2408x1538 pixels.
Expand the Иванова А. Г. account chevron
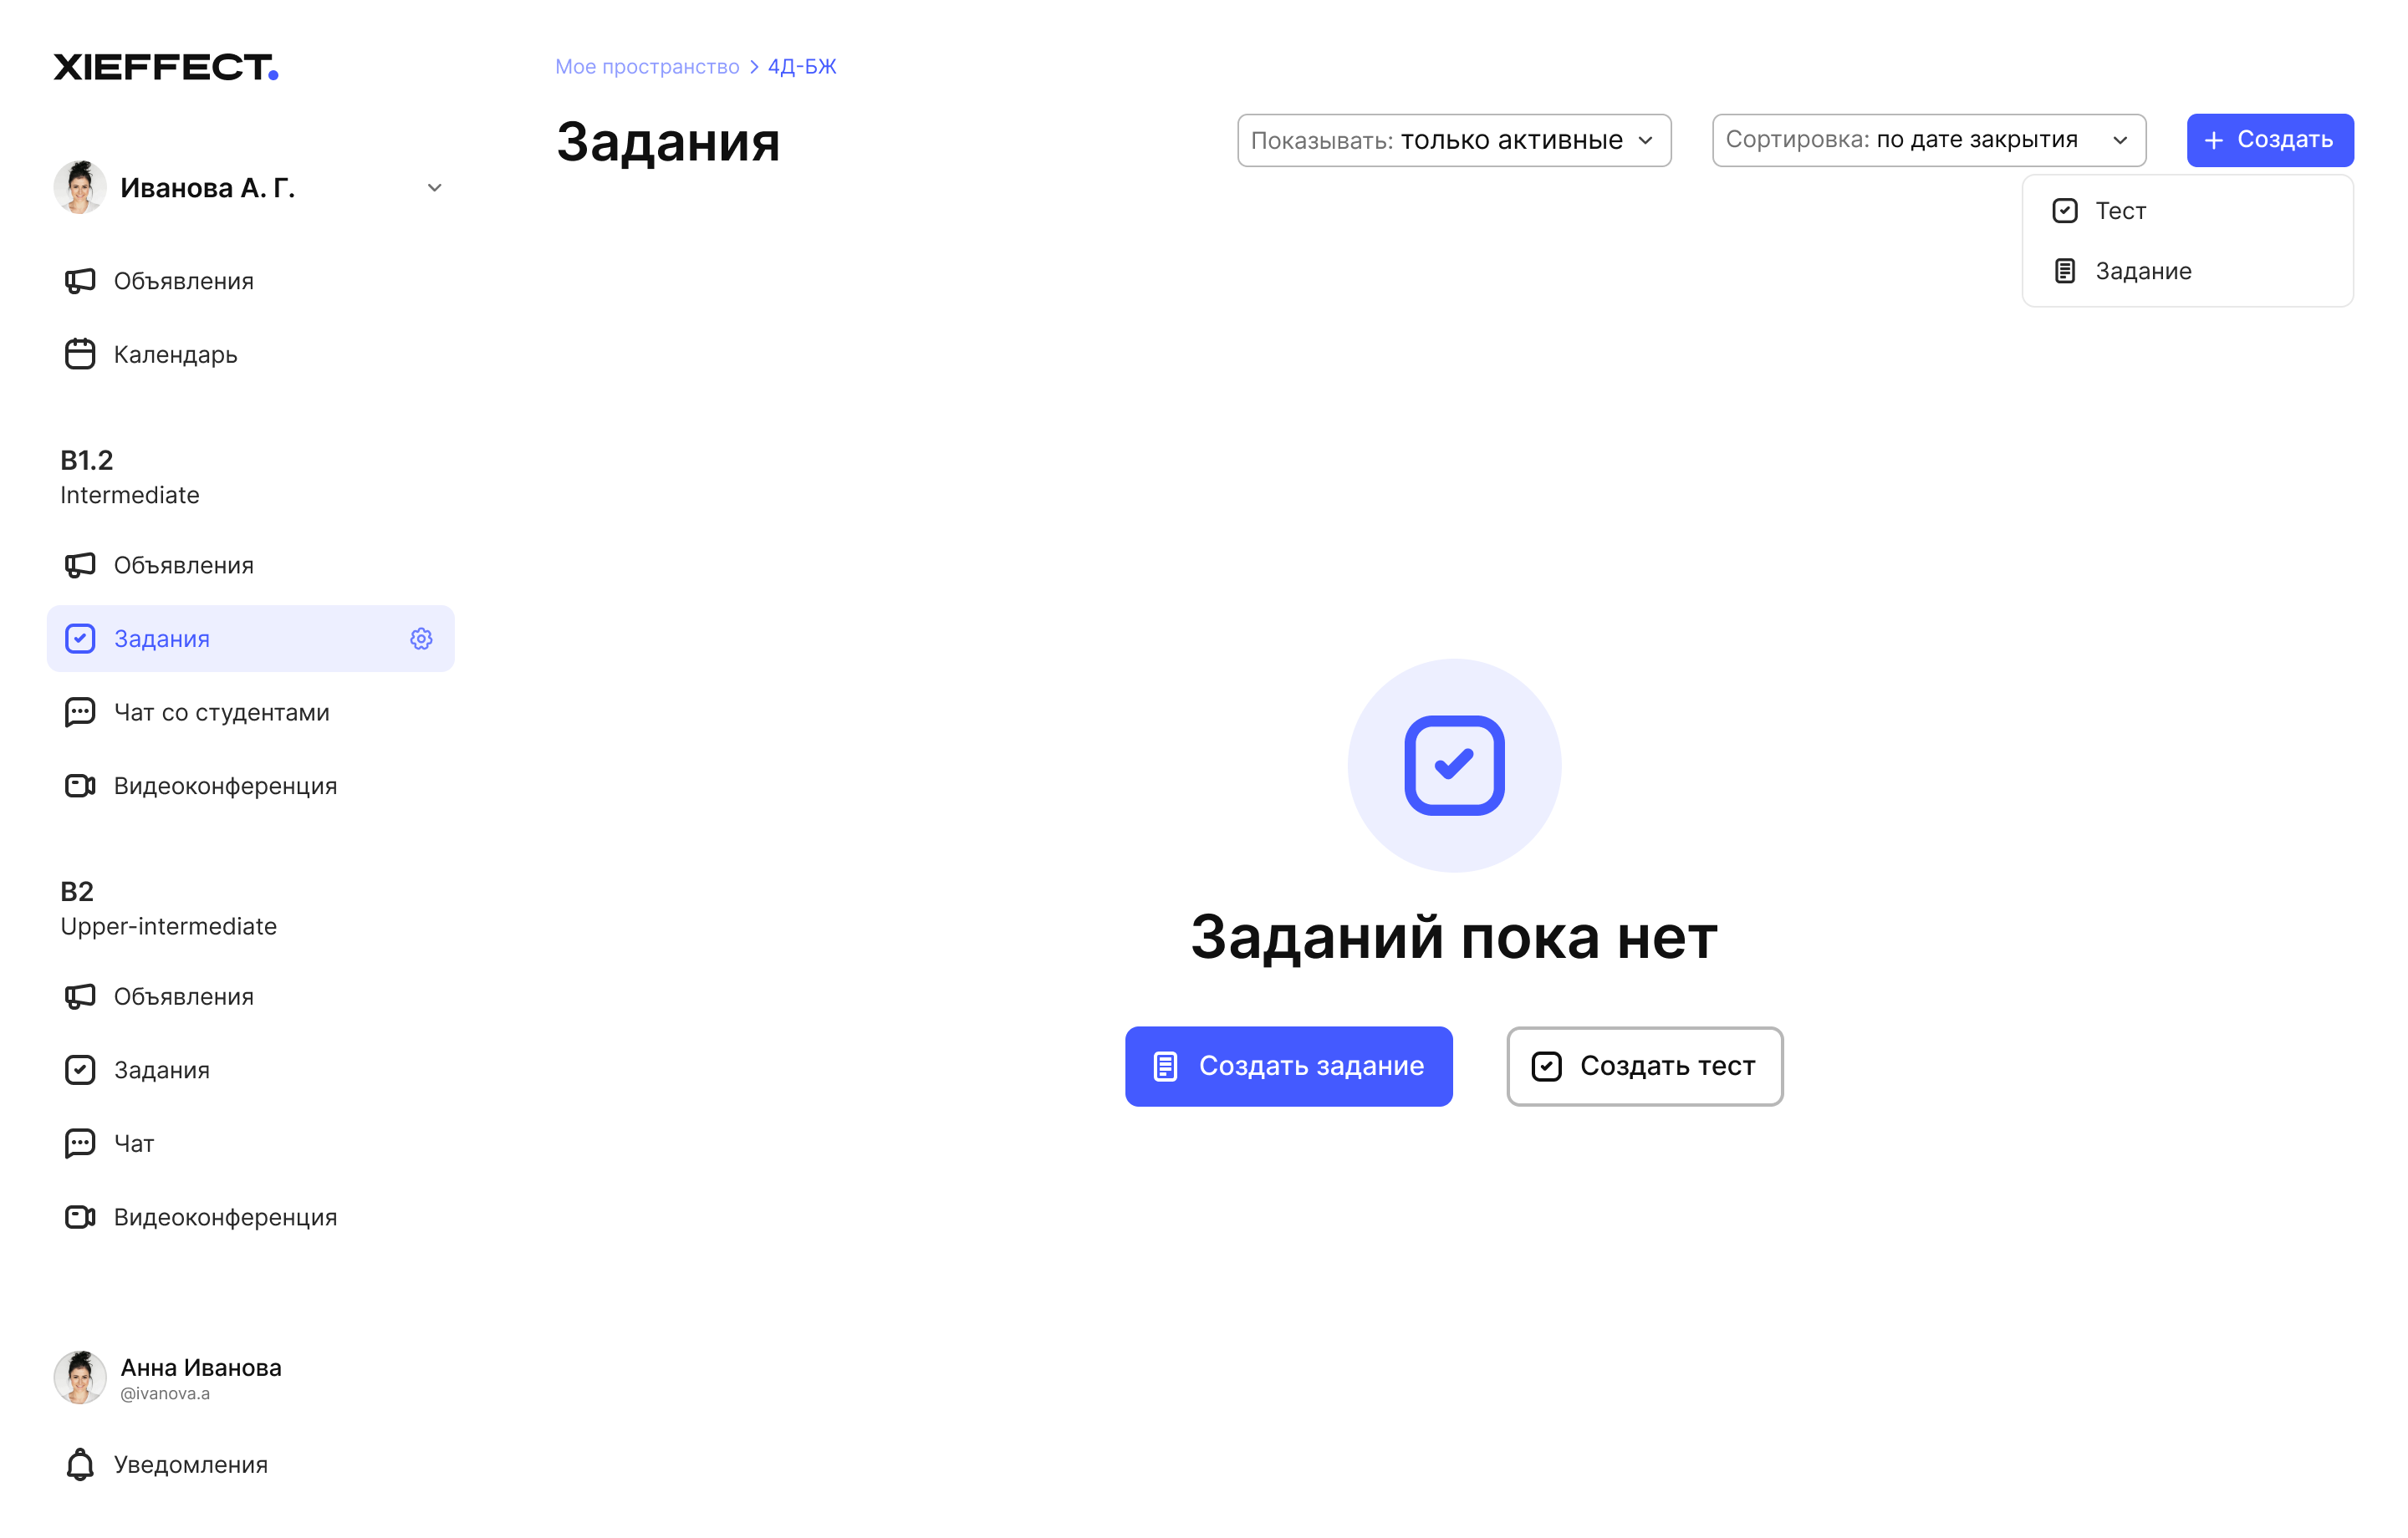(434, 188)
